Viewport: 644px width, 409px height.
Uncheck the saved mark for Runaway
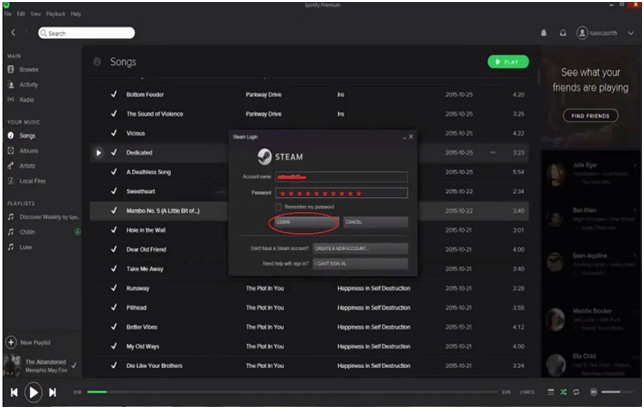(113, 288)
